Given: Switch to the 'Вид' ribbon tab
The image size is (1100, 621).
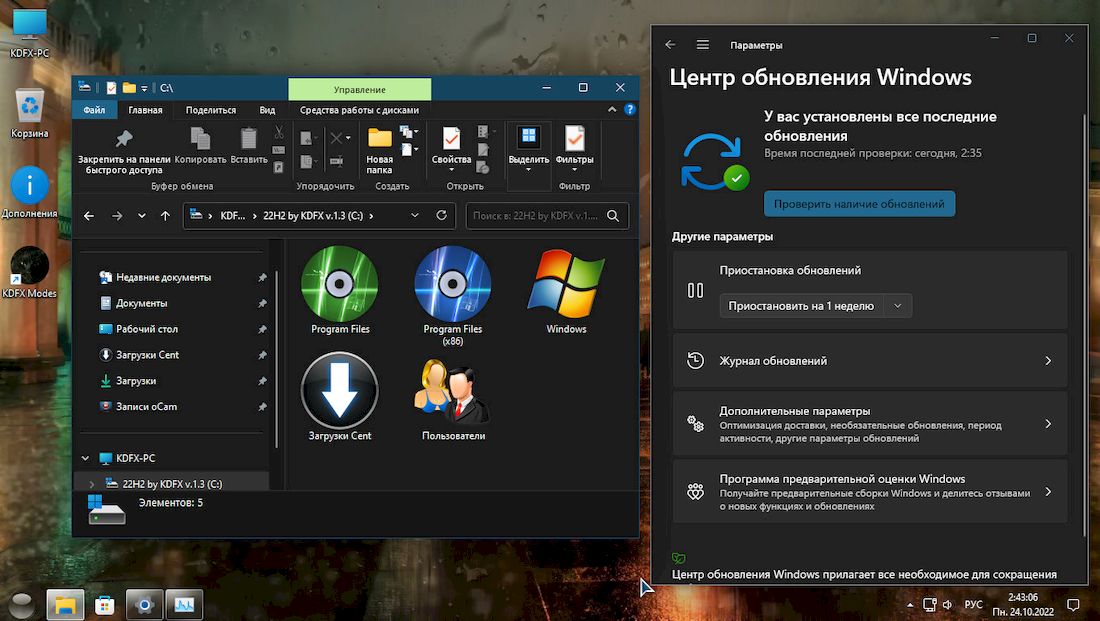Looking at the screenshot, I should [x=267, y=110].
